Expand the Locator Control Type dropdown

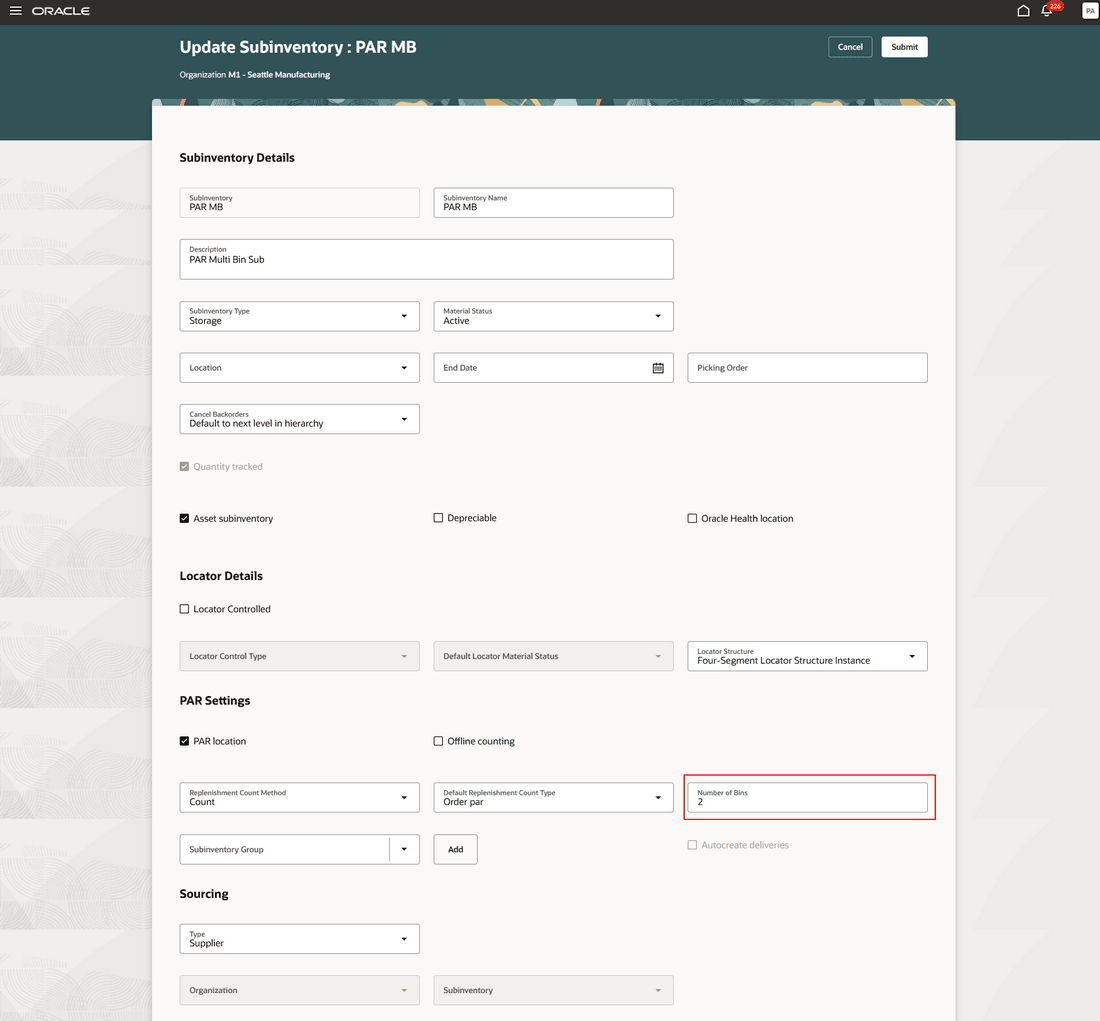tap(300, 656)
